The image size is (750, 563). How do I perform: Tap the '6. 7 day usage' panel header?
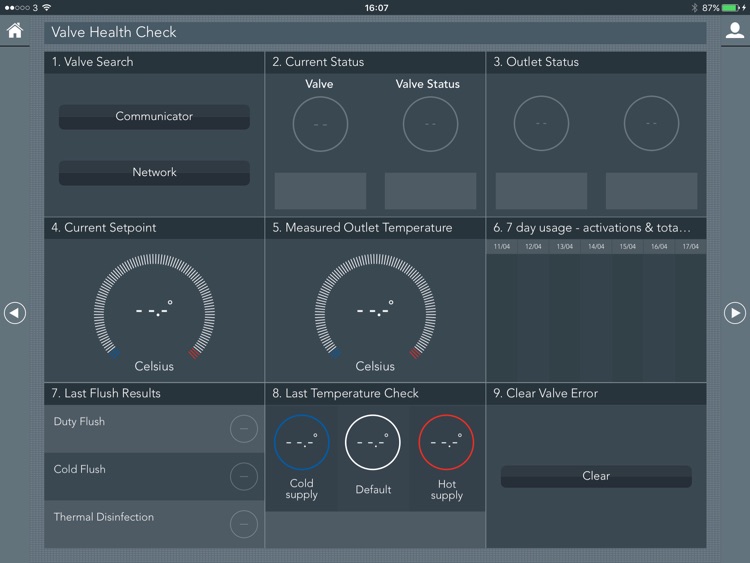click(596, 228)
